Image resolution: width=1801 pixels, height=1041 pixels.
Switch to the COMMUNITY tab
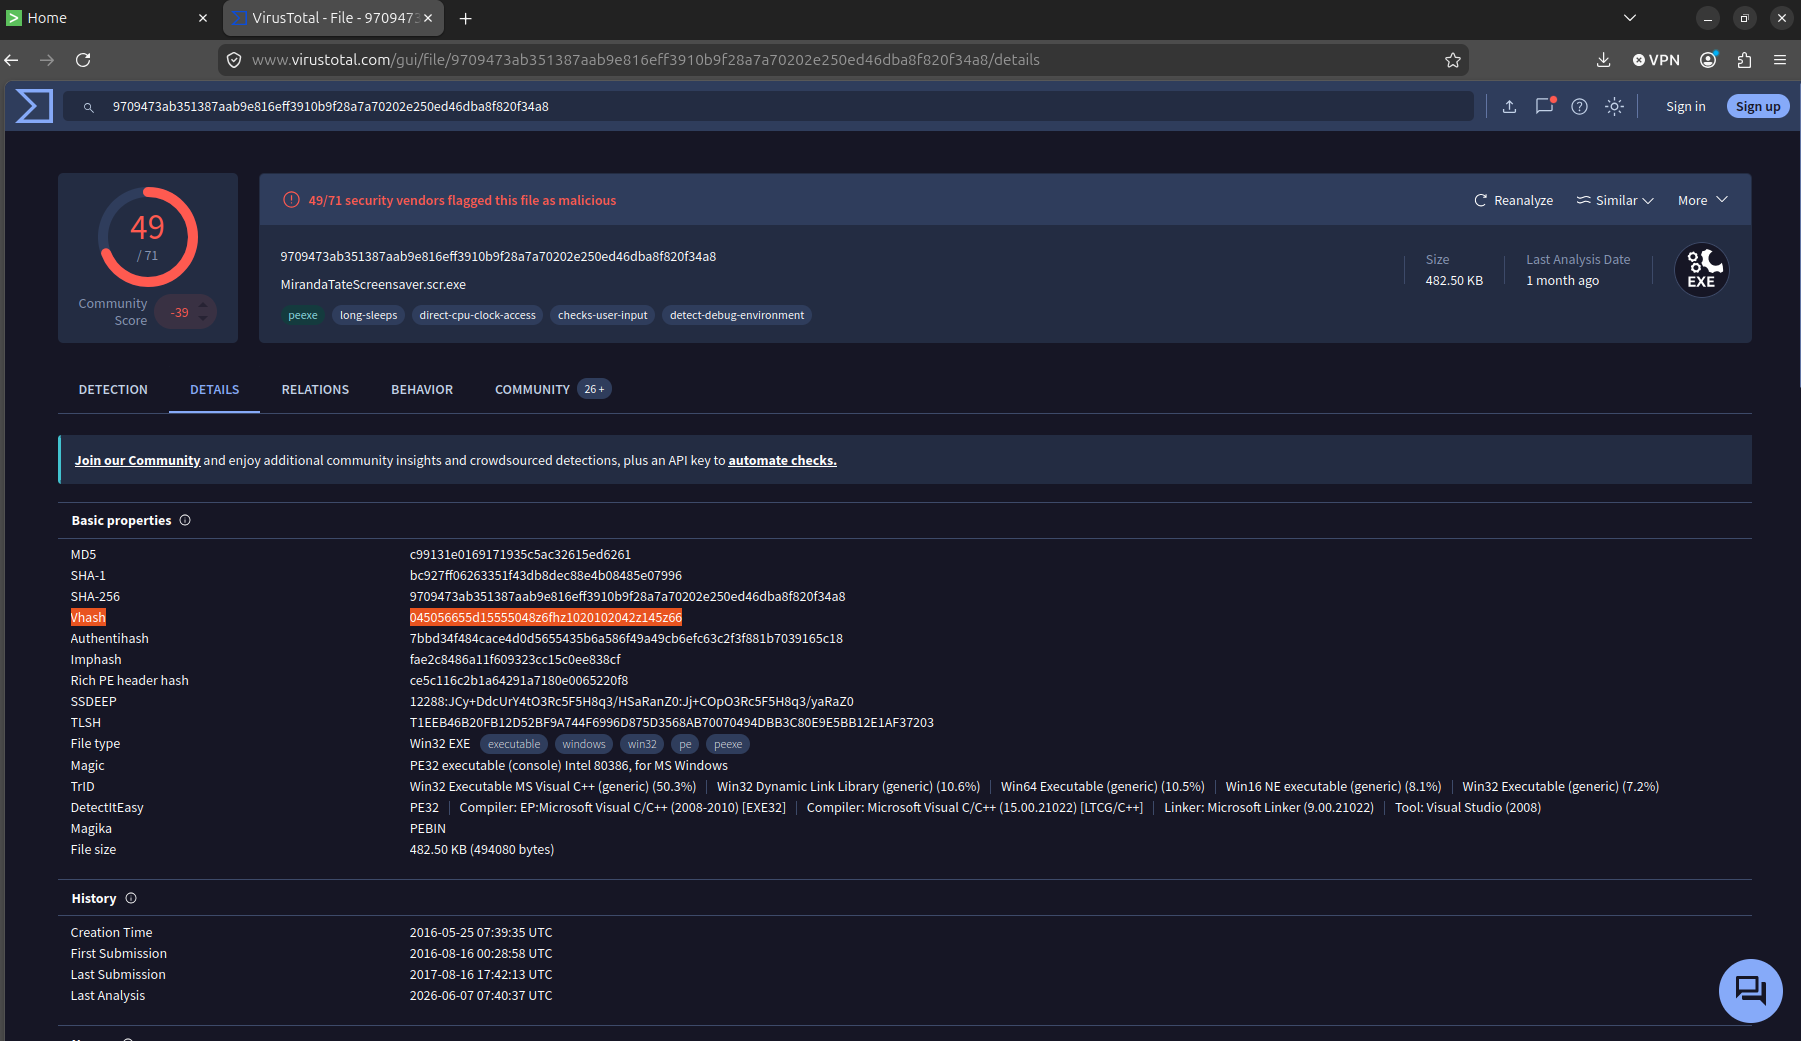click(553, 389)
